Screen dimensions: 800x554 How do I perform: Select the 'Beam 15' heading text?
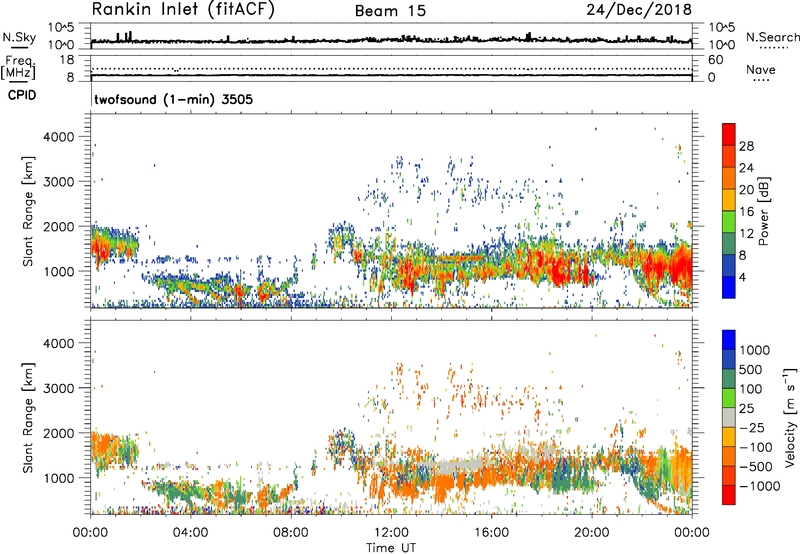(390, 11)
